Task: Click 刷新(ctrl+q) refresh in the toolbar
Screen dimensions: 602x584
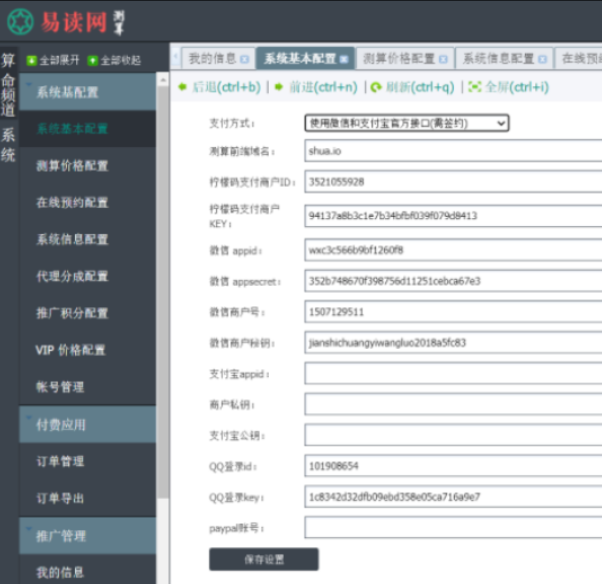Action: [412, 87]
